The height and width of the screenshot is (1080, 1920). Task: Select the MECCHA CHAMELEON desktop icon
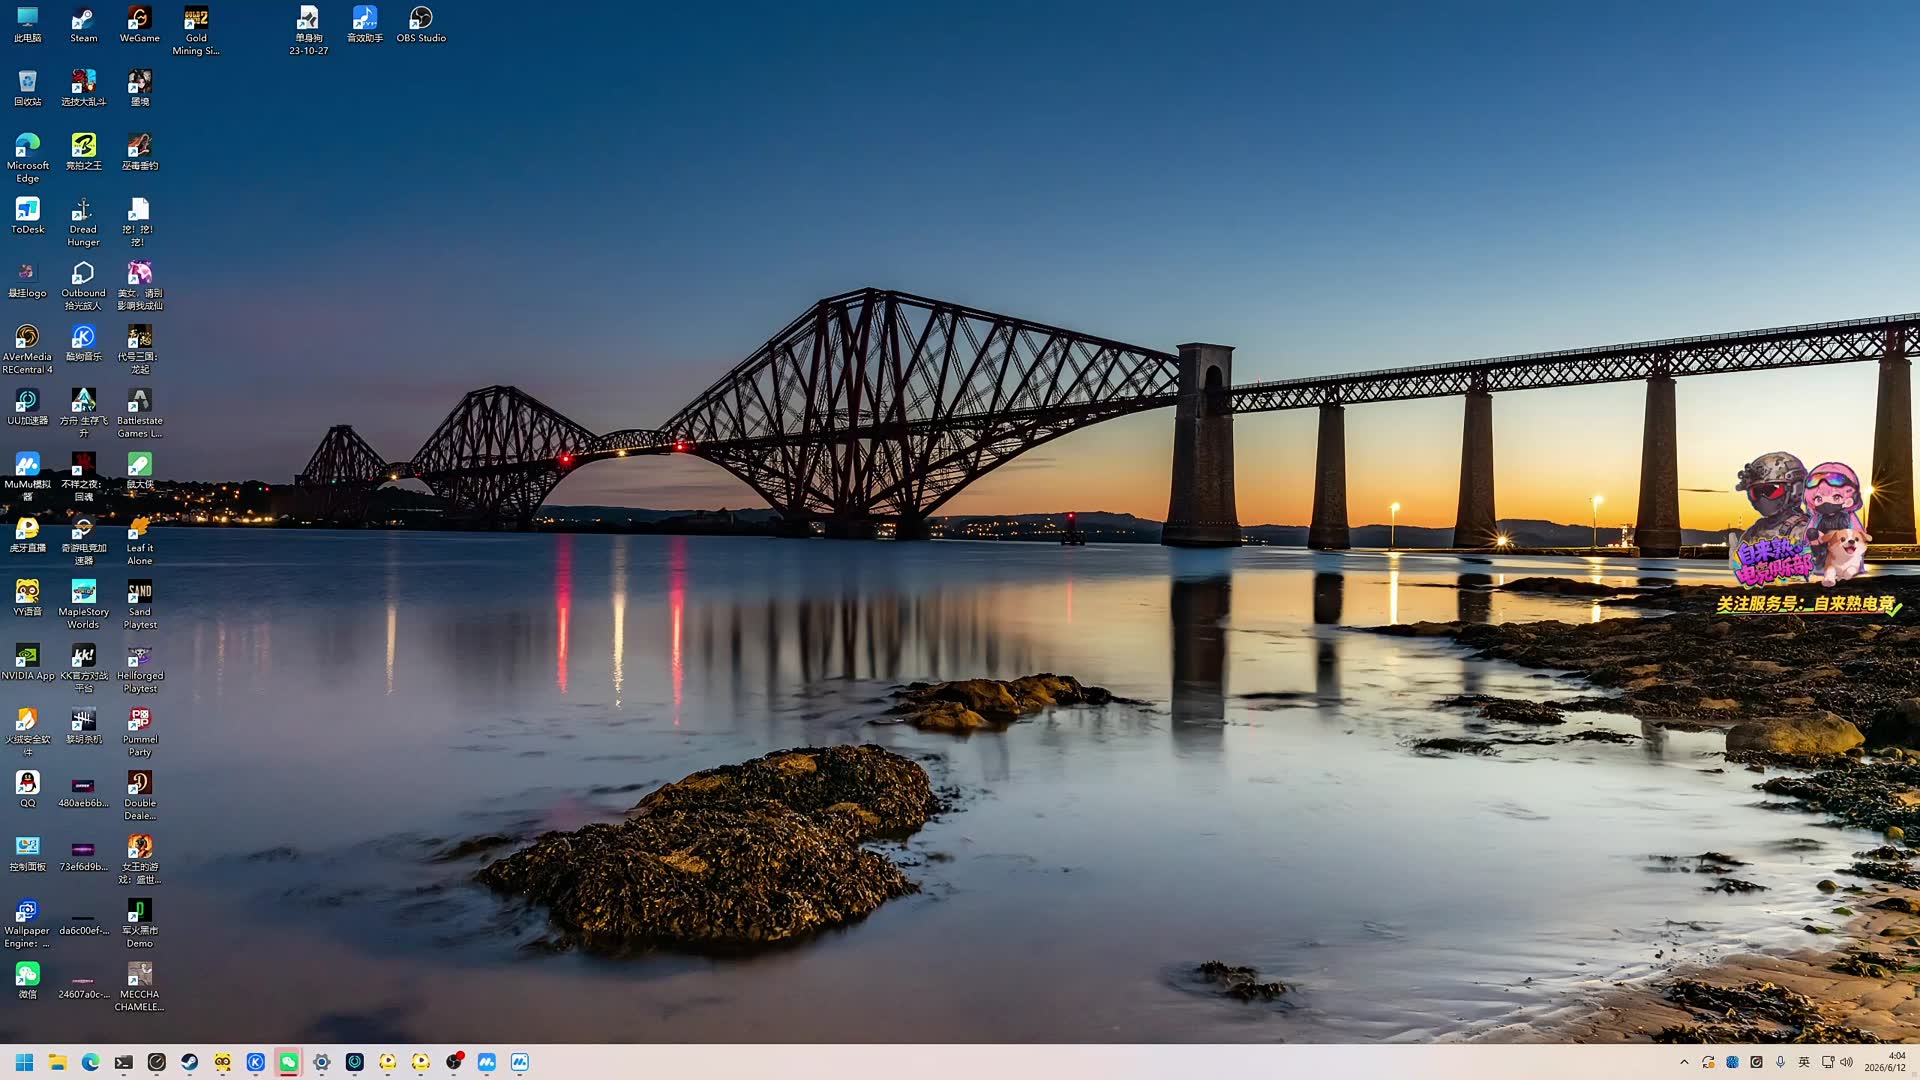pos(139,987)
